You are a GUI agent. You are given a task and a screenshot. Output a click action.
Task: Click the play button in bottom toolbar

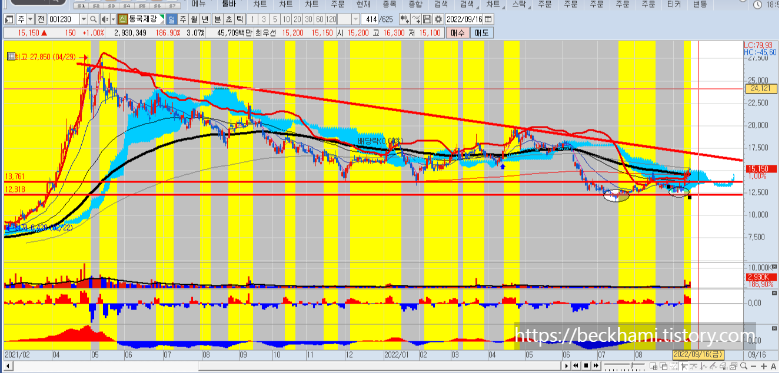coord(566,366)
